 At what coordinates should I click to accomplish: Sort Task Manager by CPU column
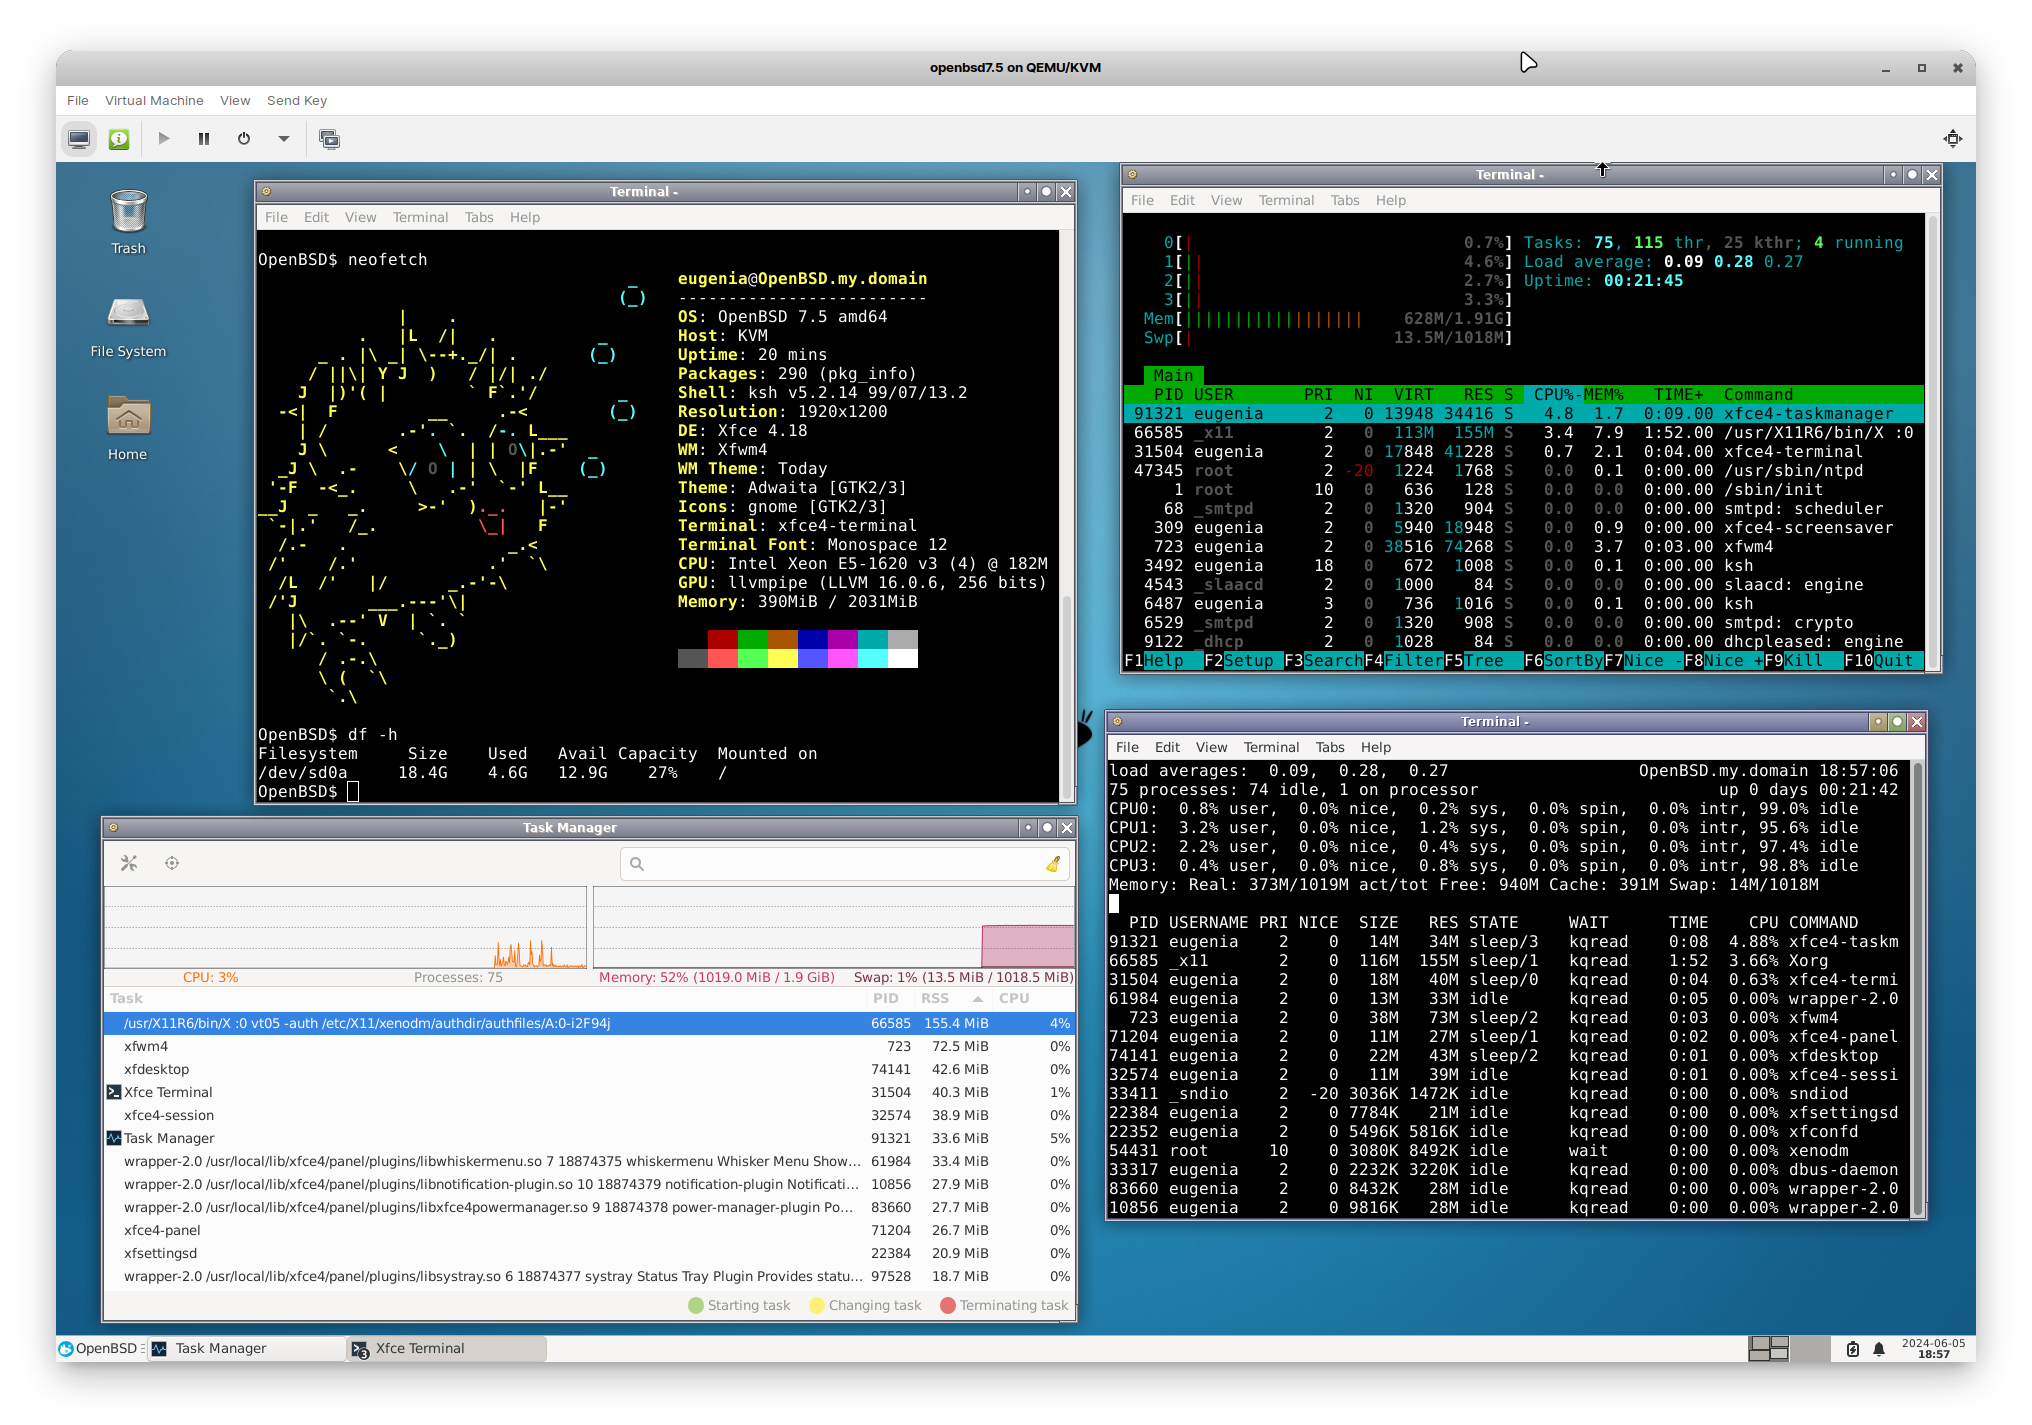tap(1034, 998)
